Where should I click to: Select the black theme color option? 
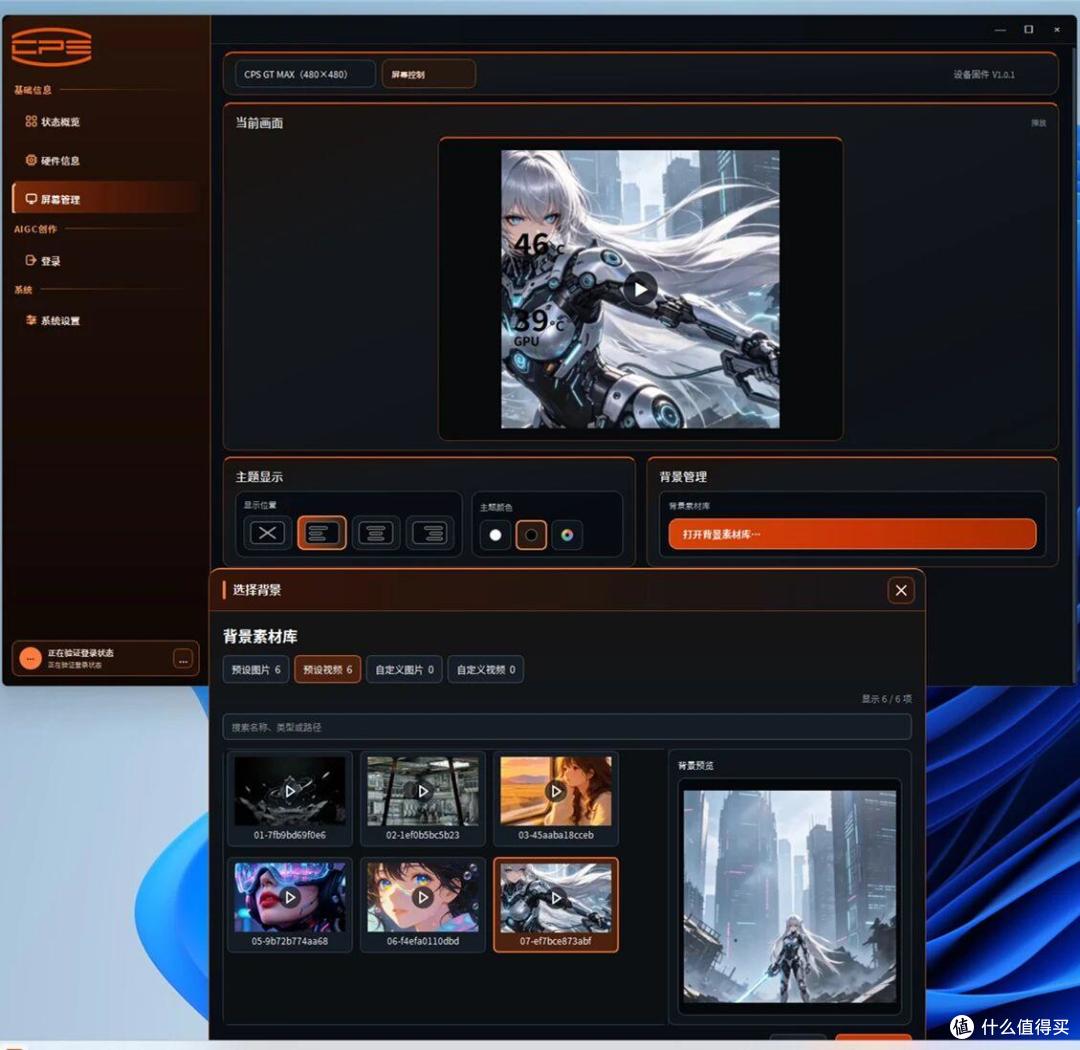(531, 535)
